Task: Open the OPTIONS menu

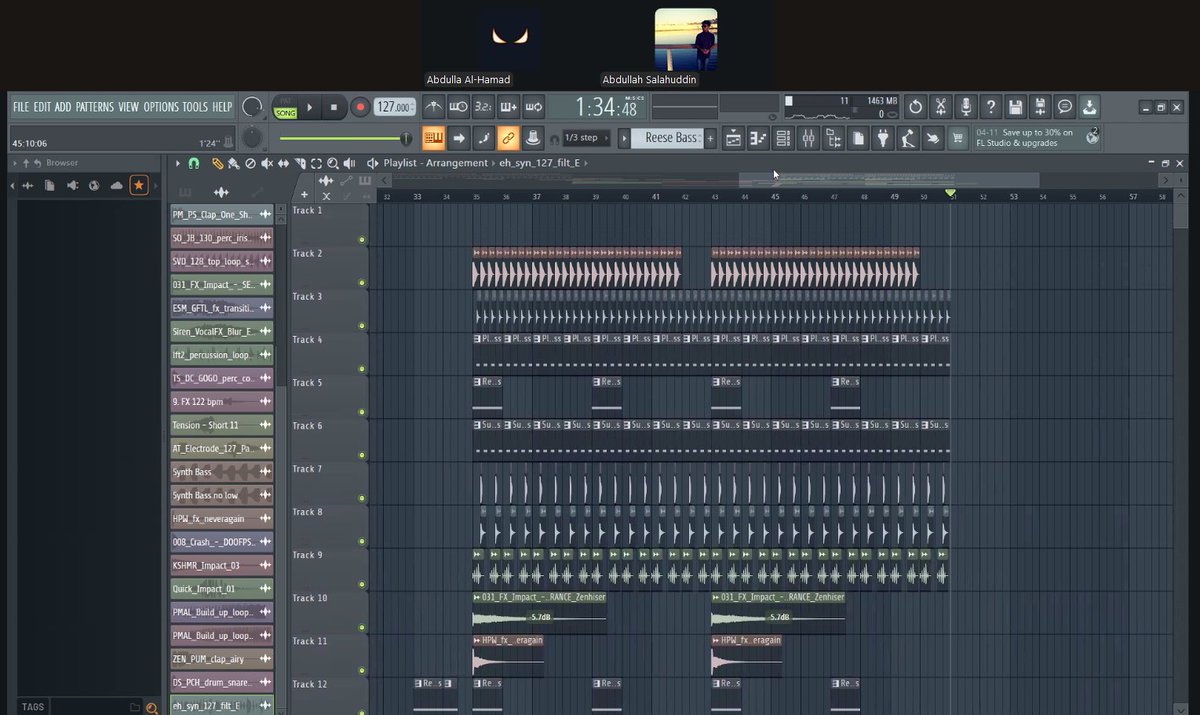Action: point(161,107)
